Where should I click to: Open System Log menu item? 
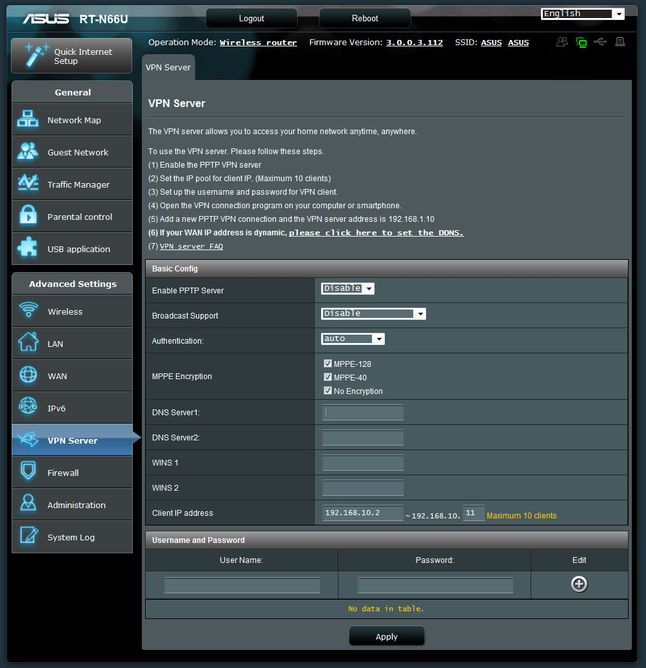pyautogui.click(x=72, y=537)
